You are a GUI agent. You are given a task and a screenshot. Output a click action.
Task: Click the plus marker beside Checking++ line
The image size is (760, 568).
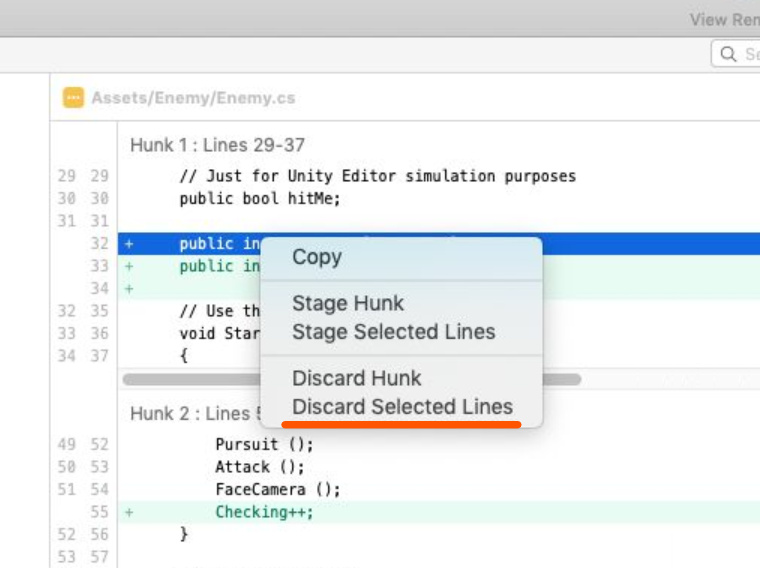click(x=129, y=512)
